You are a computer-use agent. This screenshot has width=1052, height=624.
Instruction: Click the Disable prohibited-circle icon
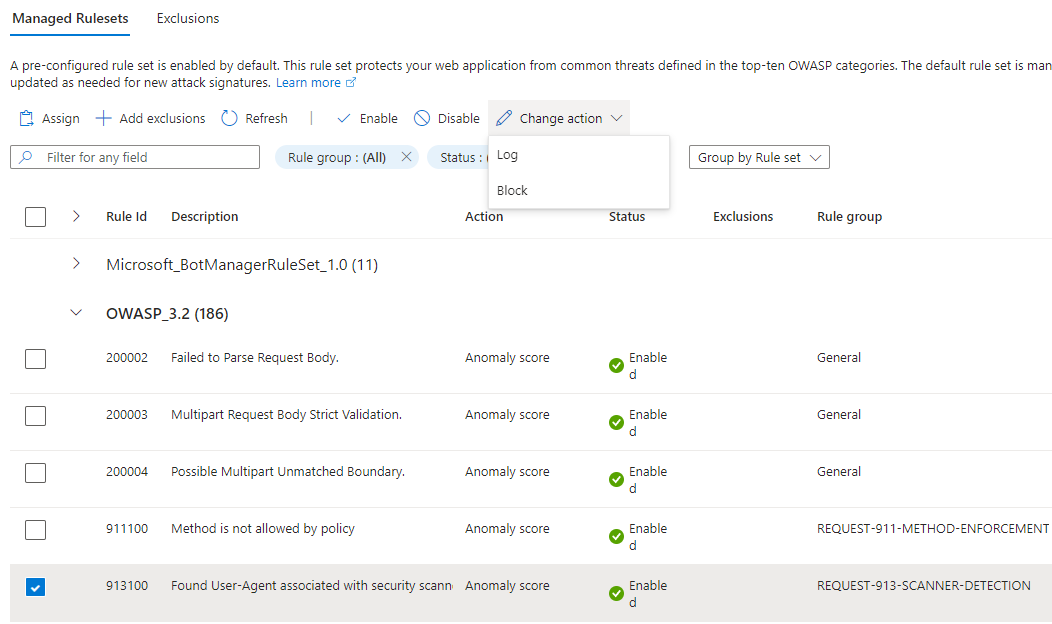click(x=422, y=118)
